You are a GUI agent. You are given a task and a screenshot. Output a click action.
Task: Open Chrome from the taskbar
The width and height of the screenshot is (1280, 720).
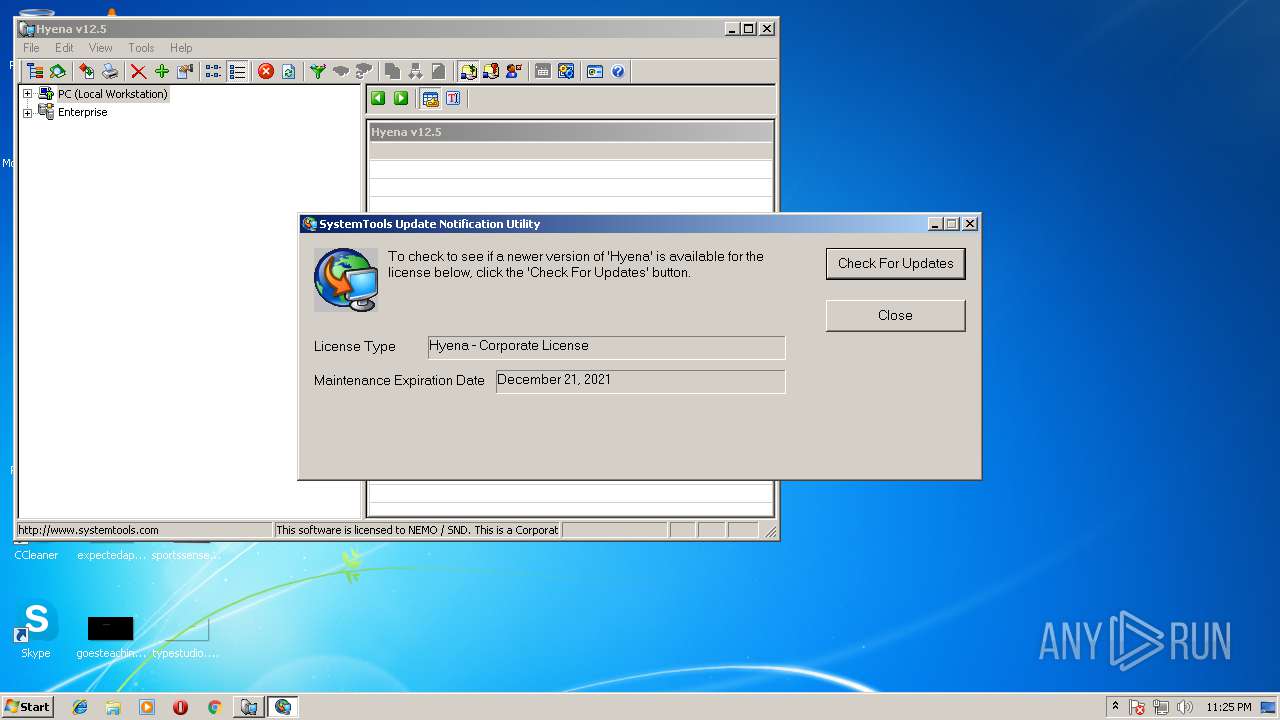[x=214, y=707]
